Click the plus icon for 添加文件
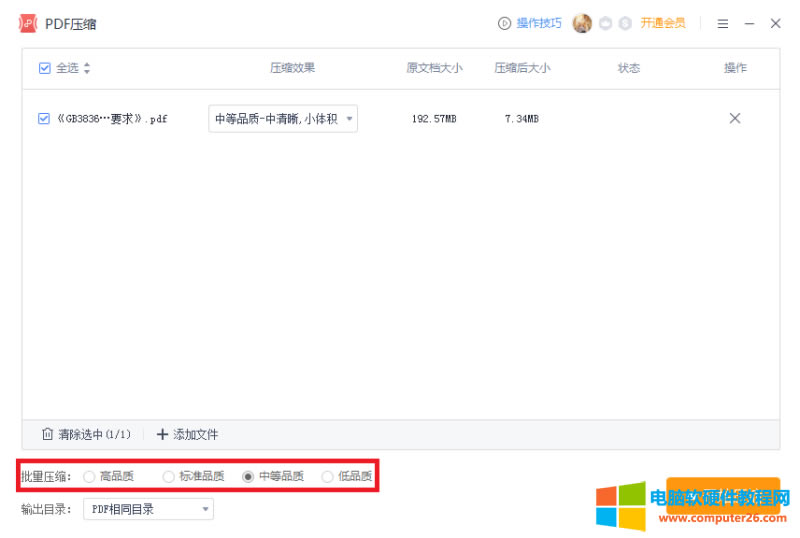Image resolution: width=800 pixels, height=538 pixels. (x=163, y=434)
